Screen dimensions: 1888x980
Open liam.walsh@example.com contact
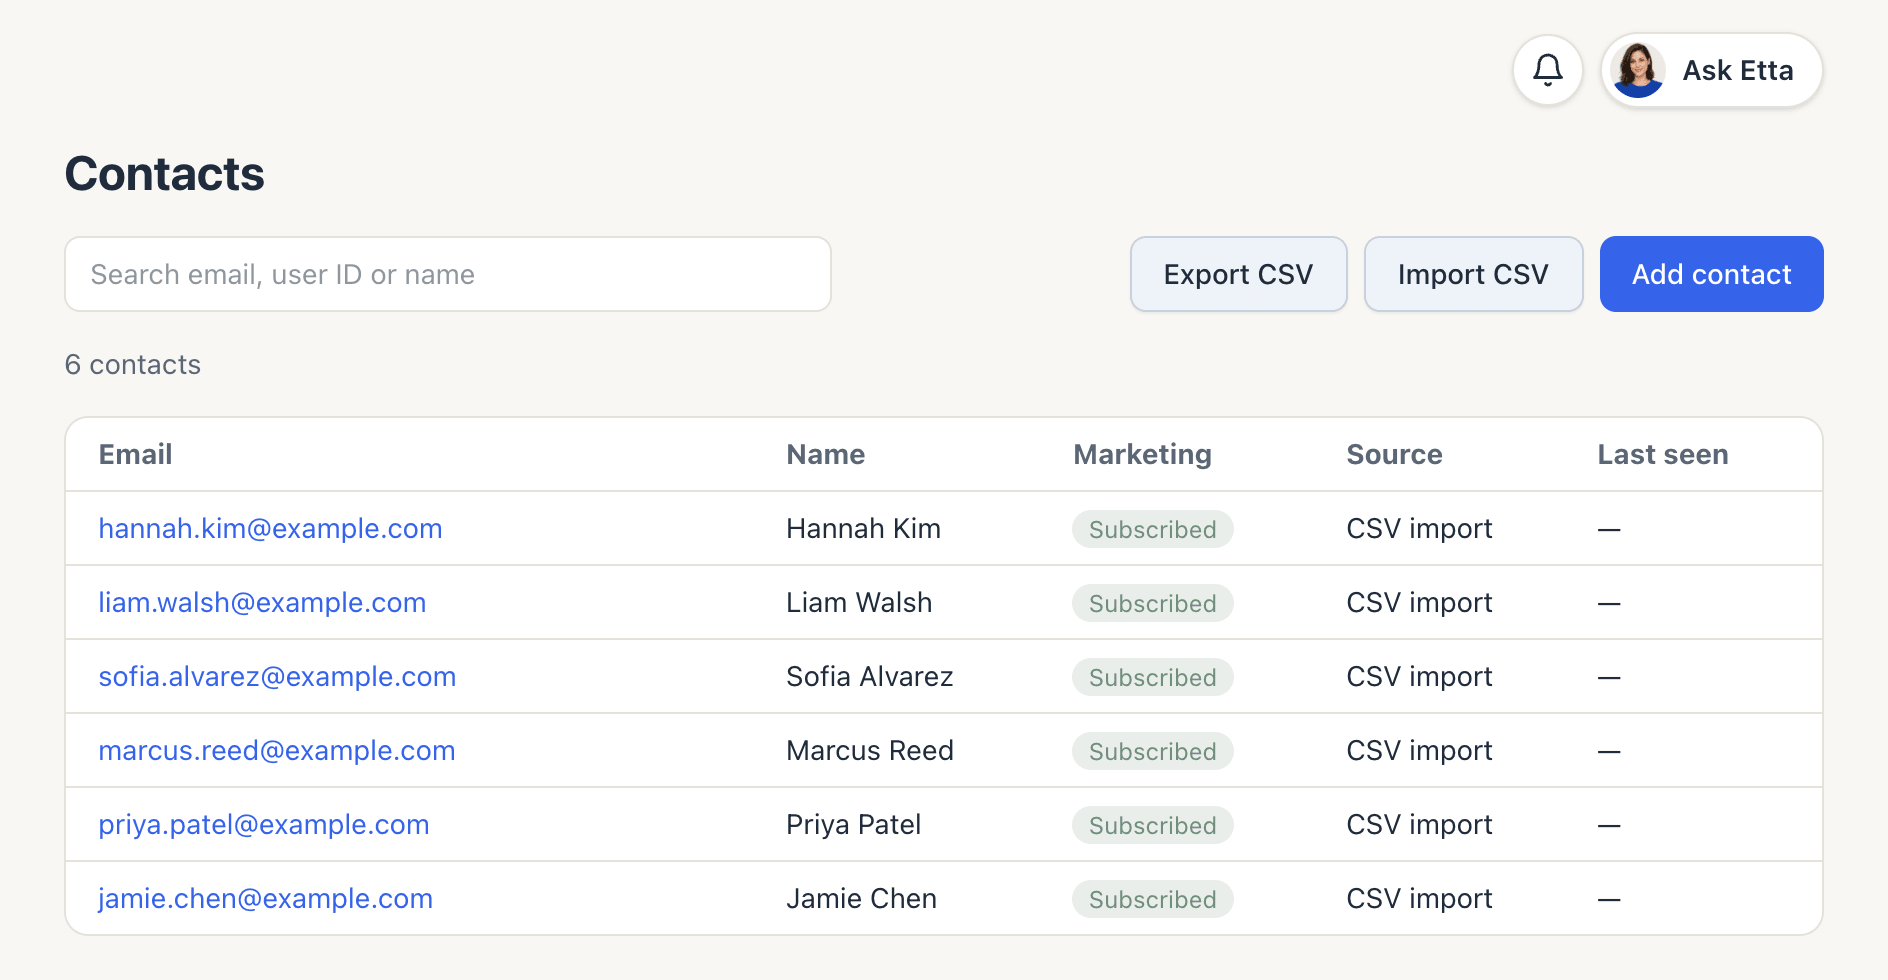[262, 602]
